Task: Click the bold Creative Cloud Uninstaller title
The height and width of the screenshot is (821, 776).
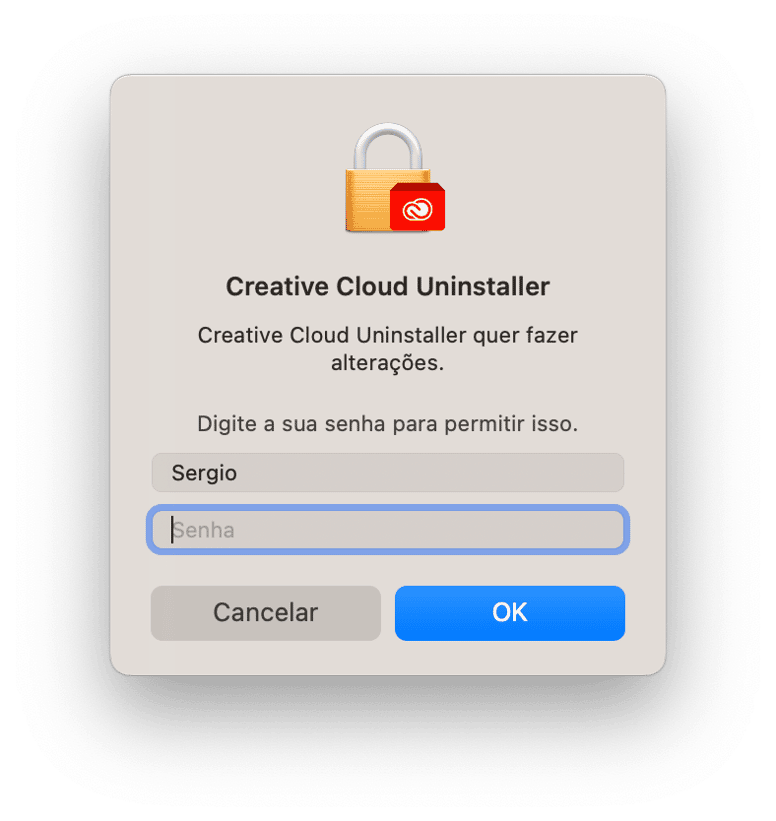Action: pyautogui.click(x=388, y=287)
